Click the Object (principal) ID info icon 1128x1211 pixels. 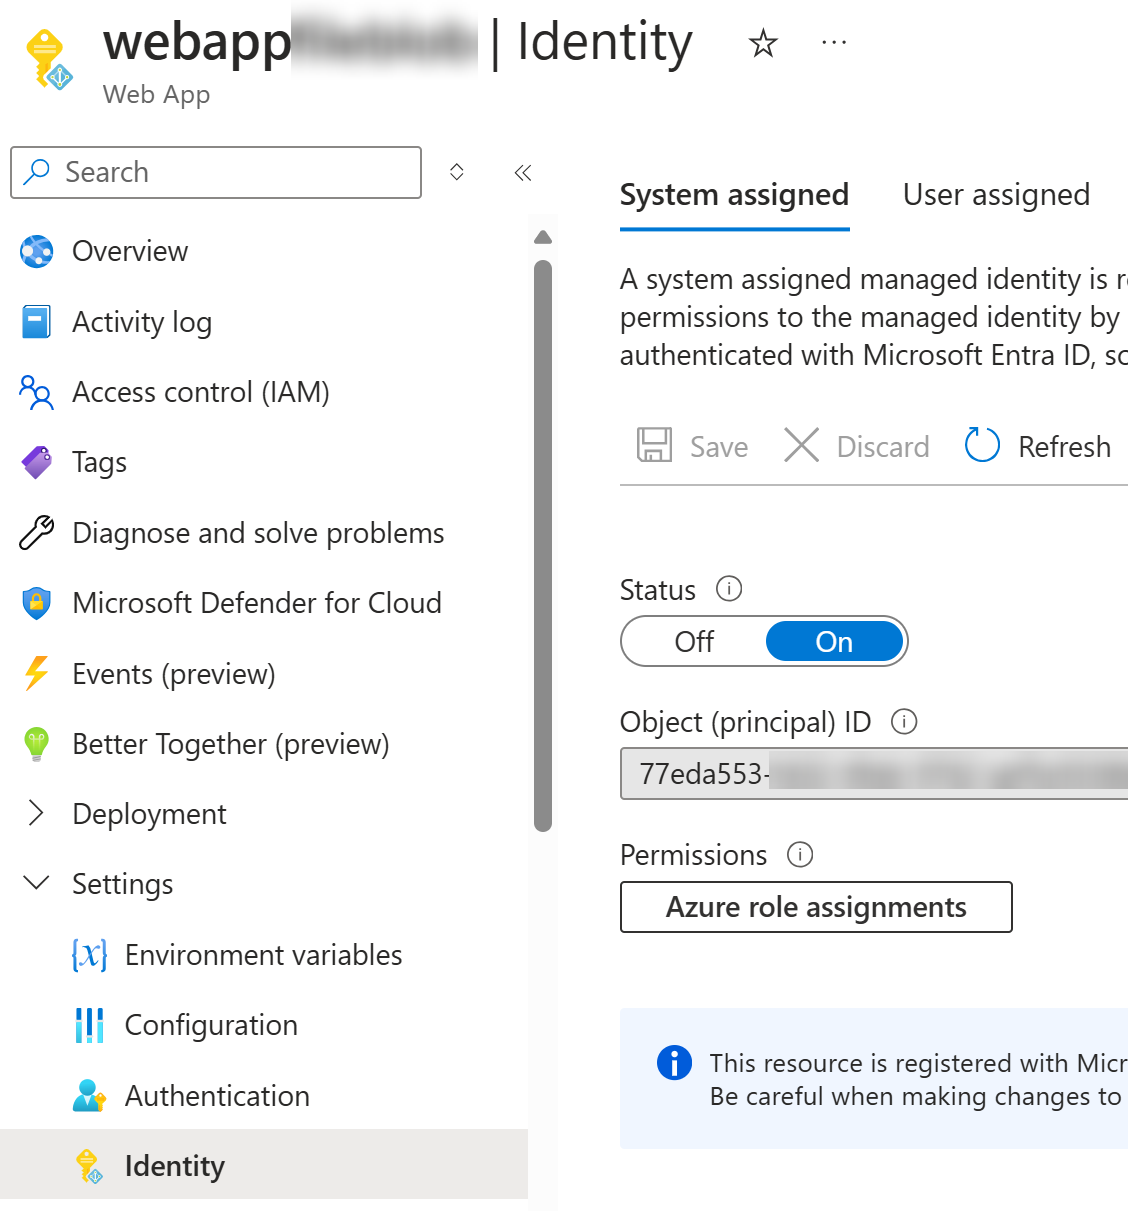coord(904,721)
